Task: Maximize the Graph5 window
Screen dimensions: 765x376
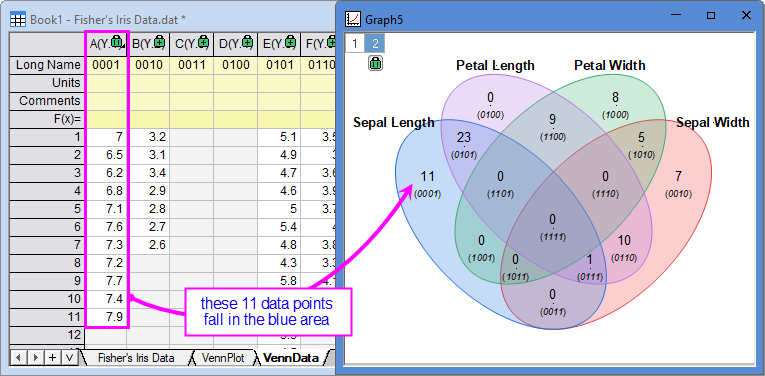Action: point(711,15)
